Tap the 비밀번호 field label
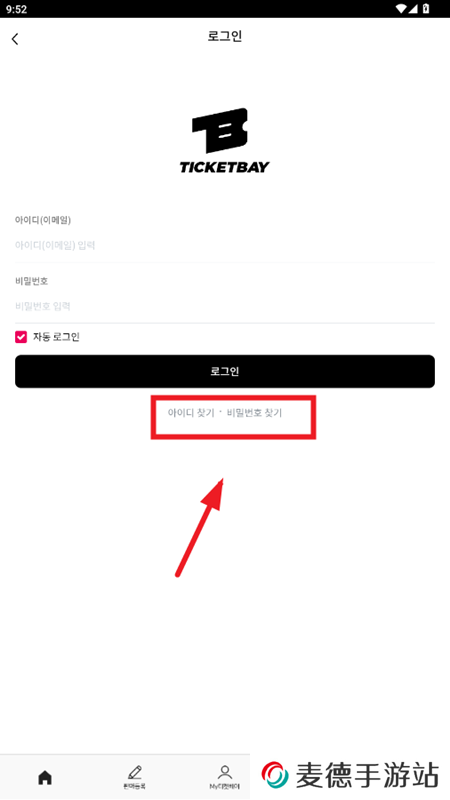Screen dimensions: 450x800 click(32, 281)
